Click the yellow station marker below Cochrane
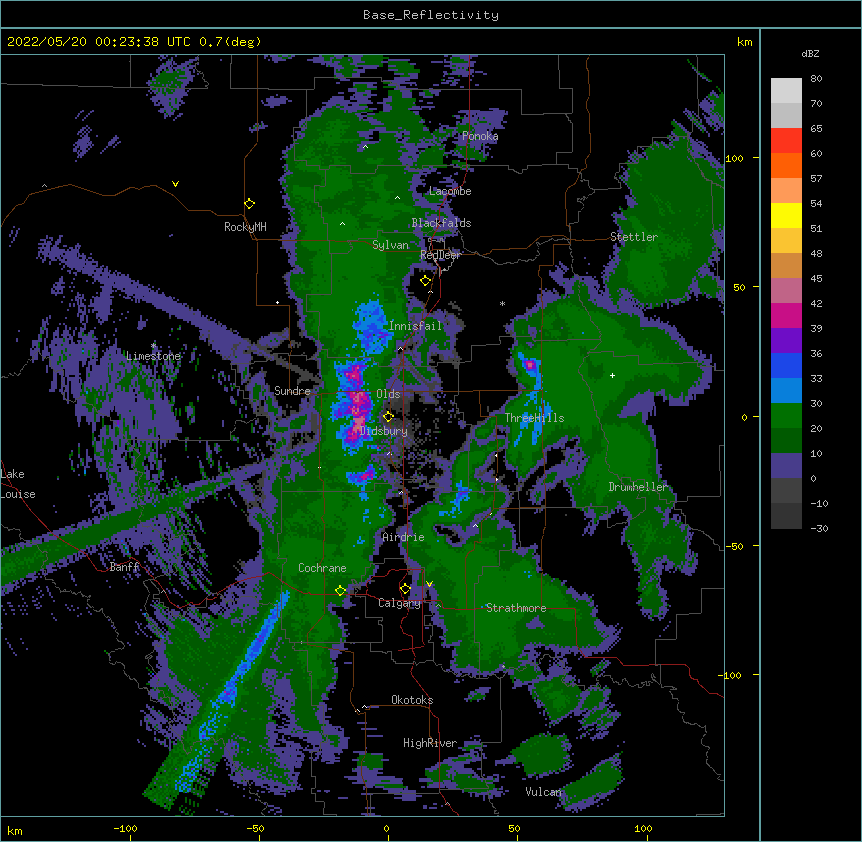862x842 pixels. click(340, 591)
